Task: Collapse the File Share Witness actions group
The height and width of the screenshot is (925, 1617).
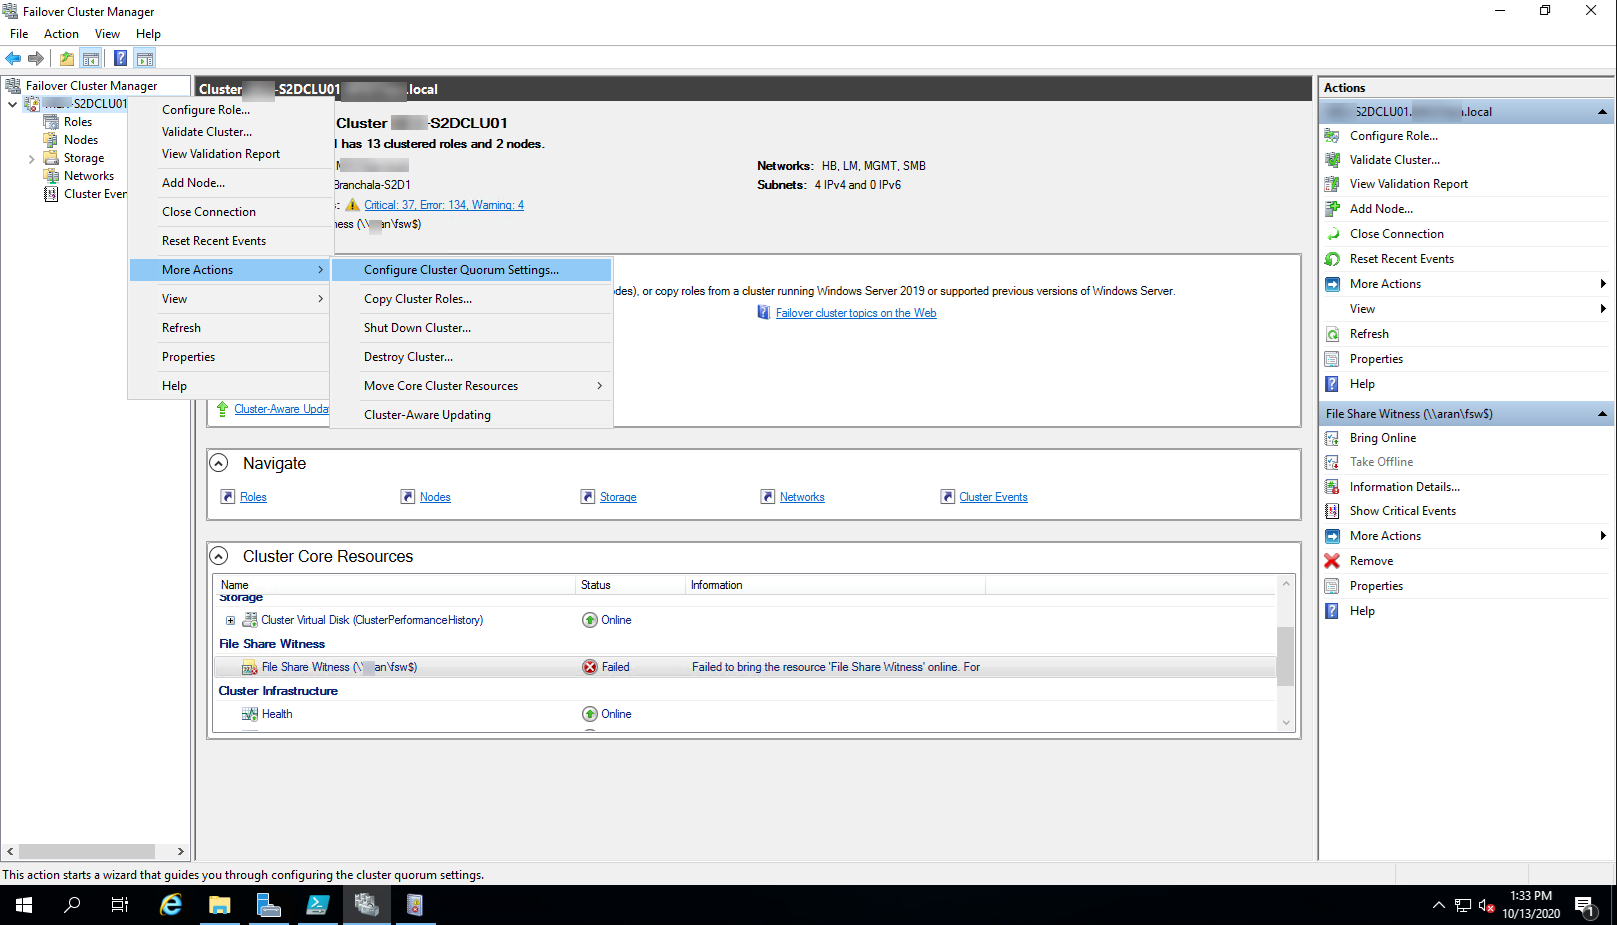Action: [x=1602, y=414]
